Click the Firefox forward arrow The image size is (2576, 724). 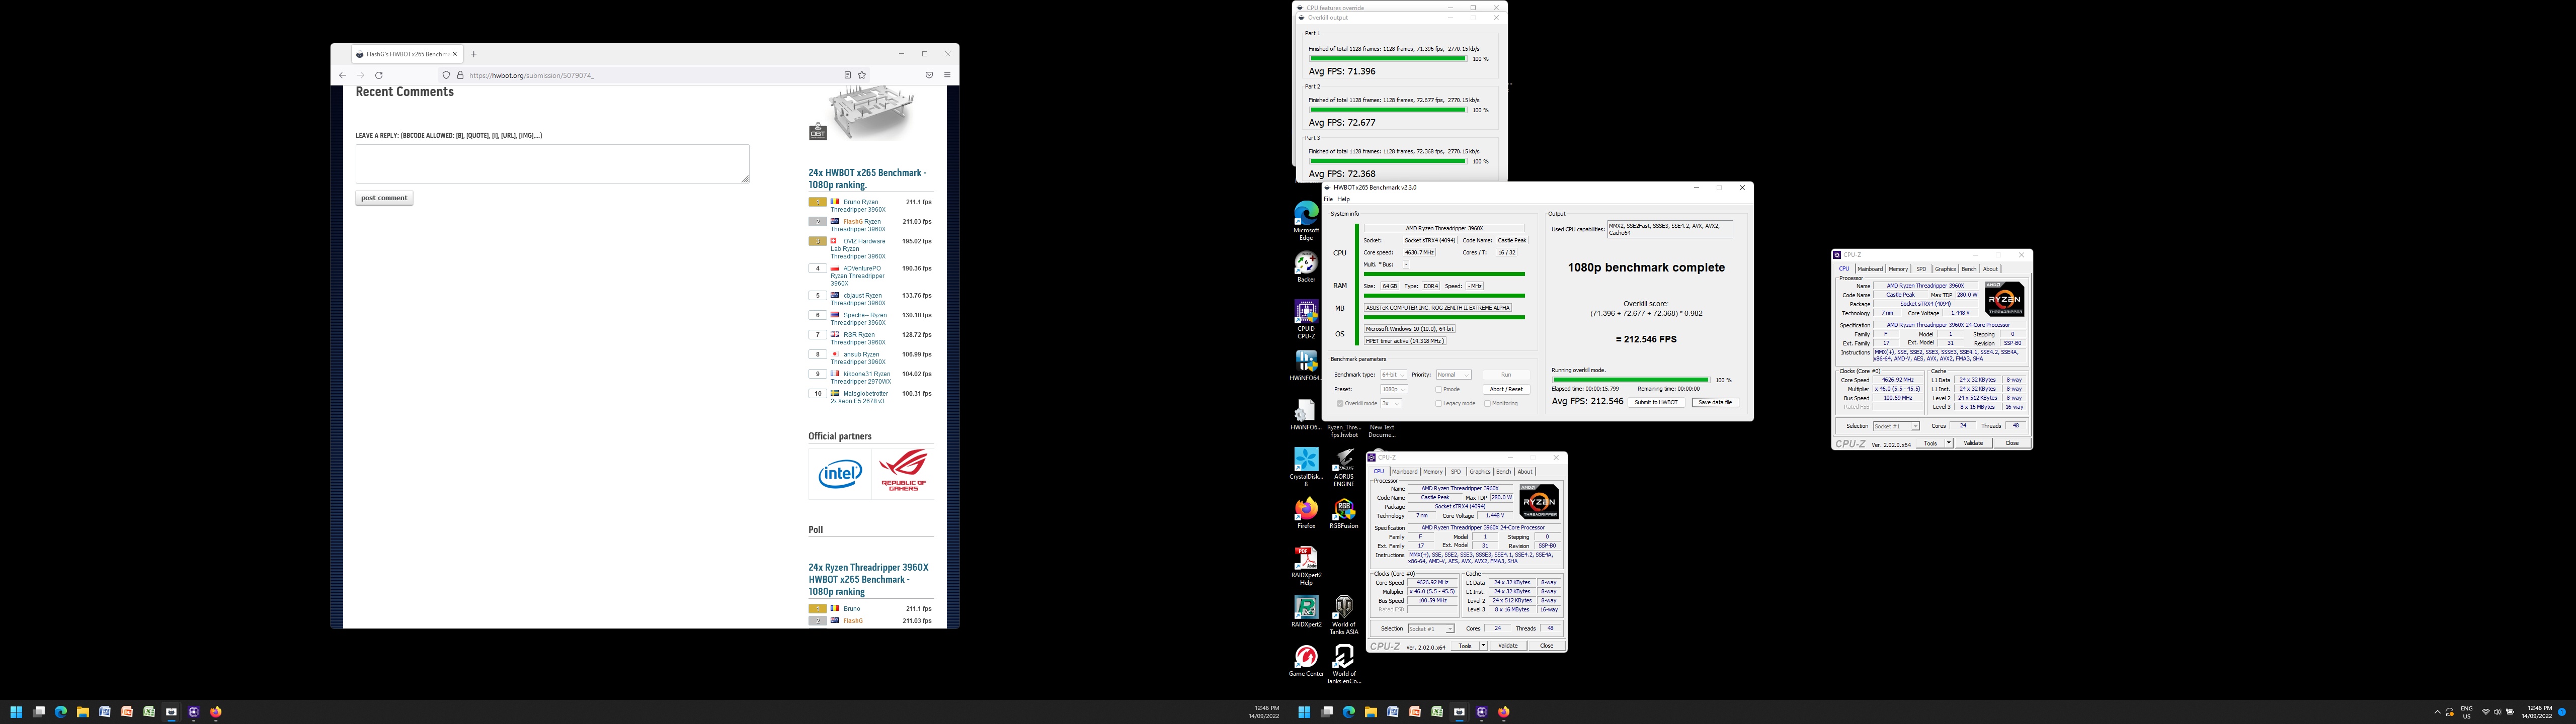tap(361, 75)
